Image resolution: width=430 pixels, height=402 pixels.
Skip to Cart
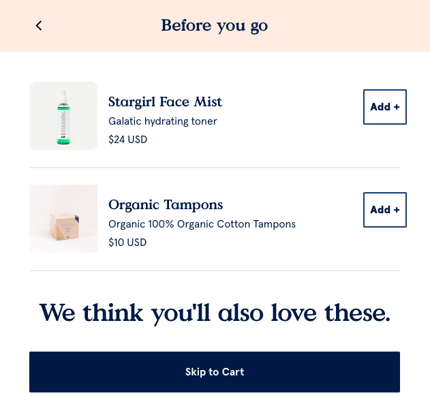click(x=214, y=372)
